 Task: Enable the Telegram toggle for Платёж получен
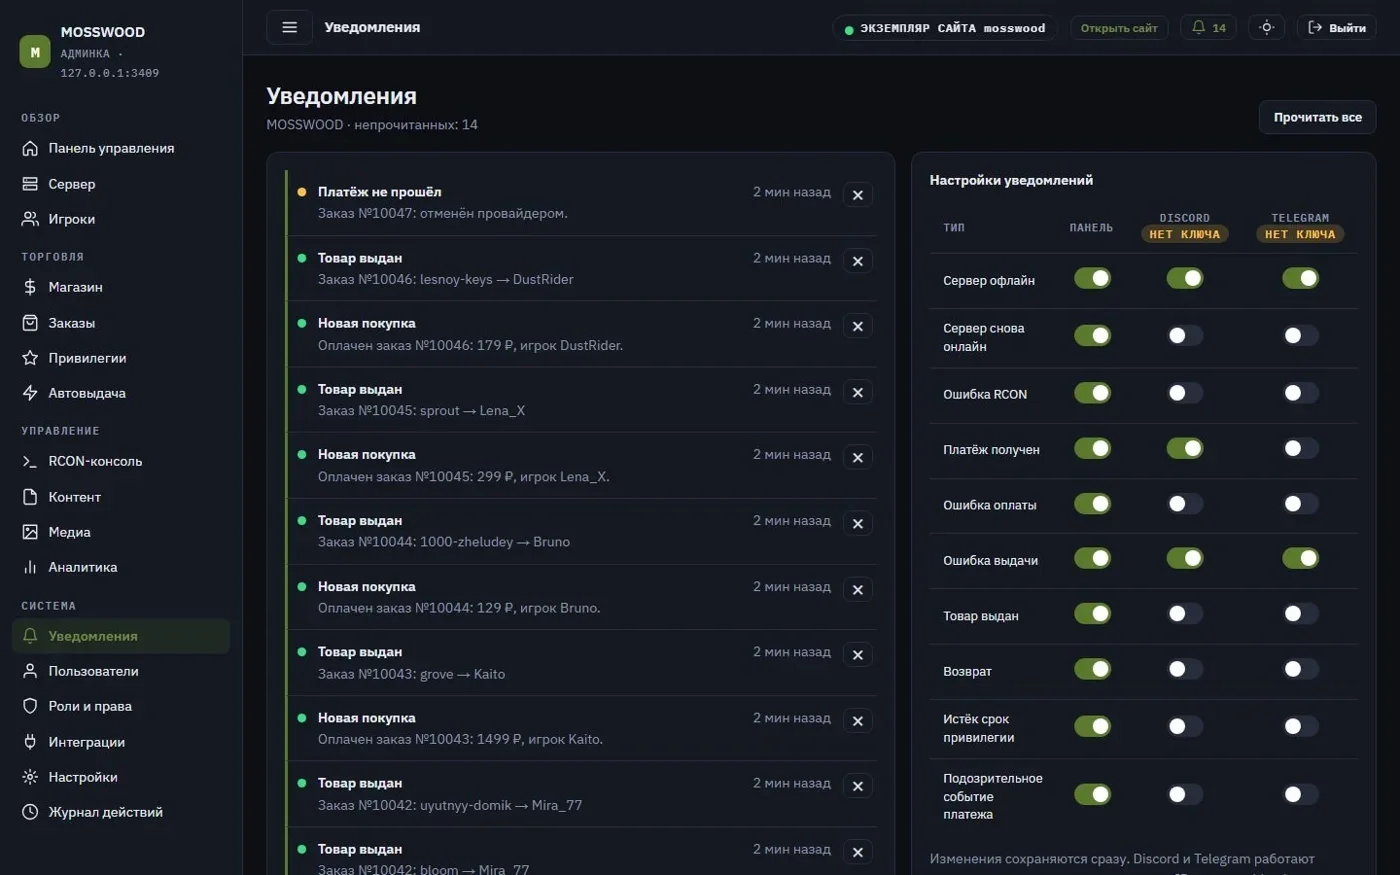click(x=1300, y=448)
